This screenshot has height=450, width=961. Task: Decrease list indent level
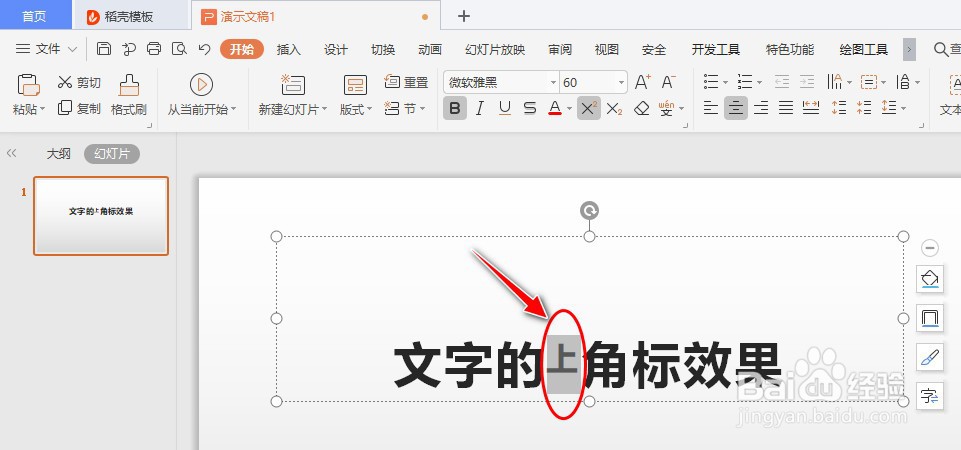coord(781,82)
